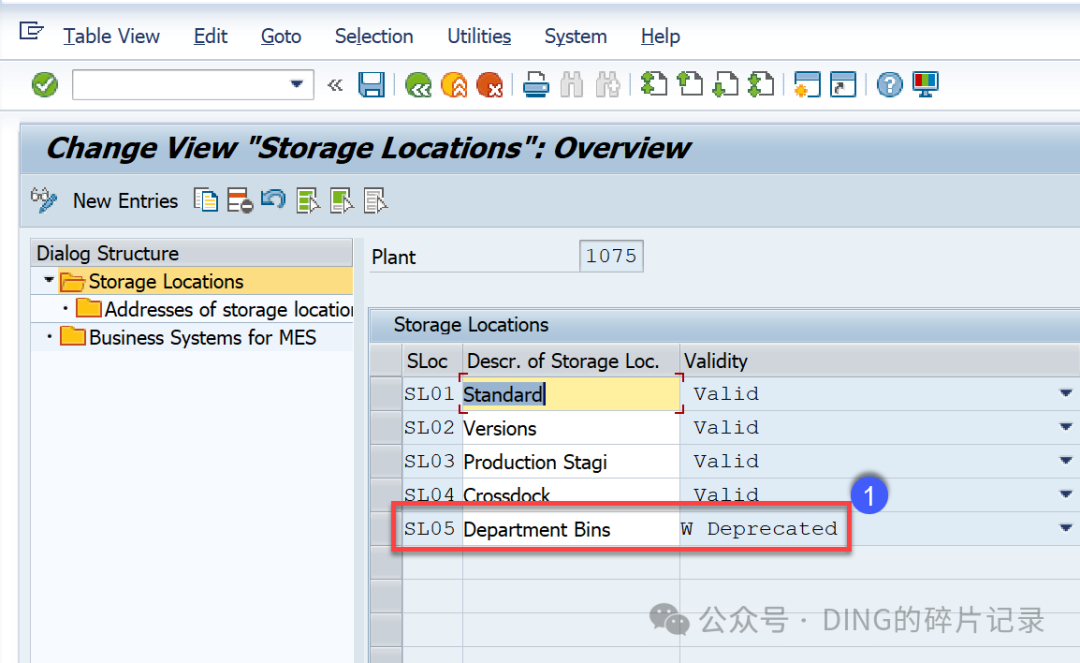Click the Descr. of Storage Loc. column header

tap(571, 361)
